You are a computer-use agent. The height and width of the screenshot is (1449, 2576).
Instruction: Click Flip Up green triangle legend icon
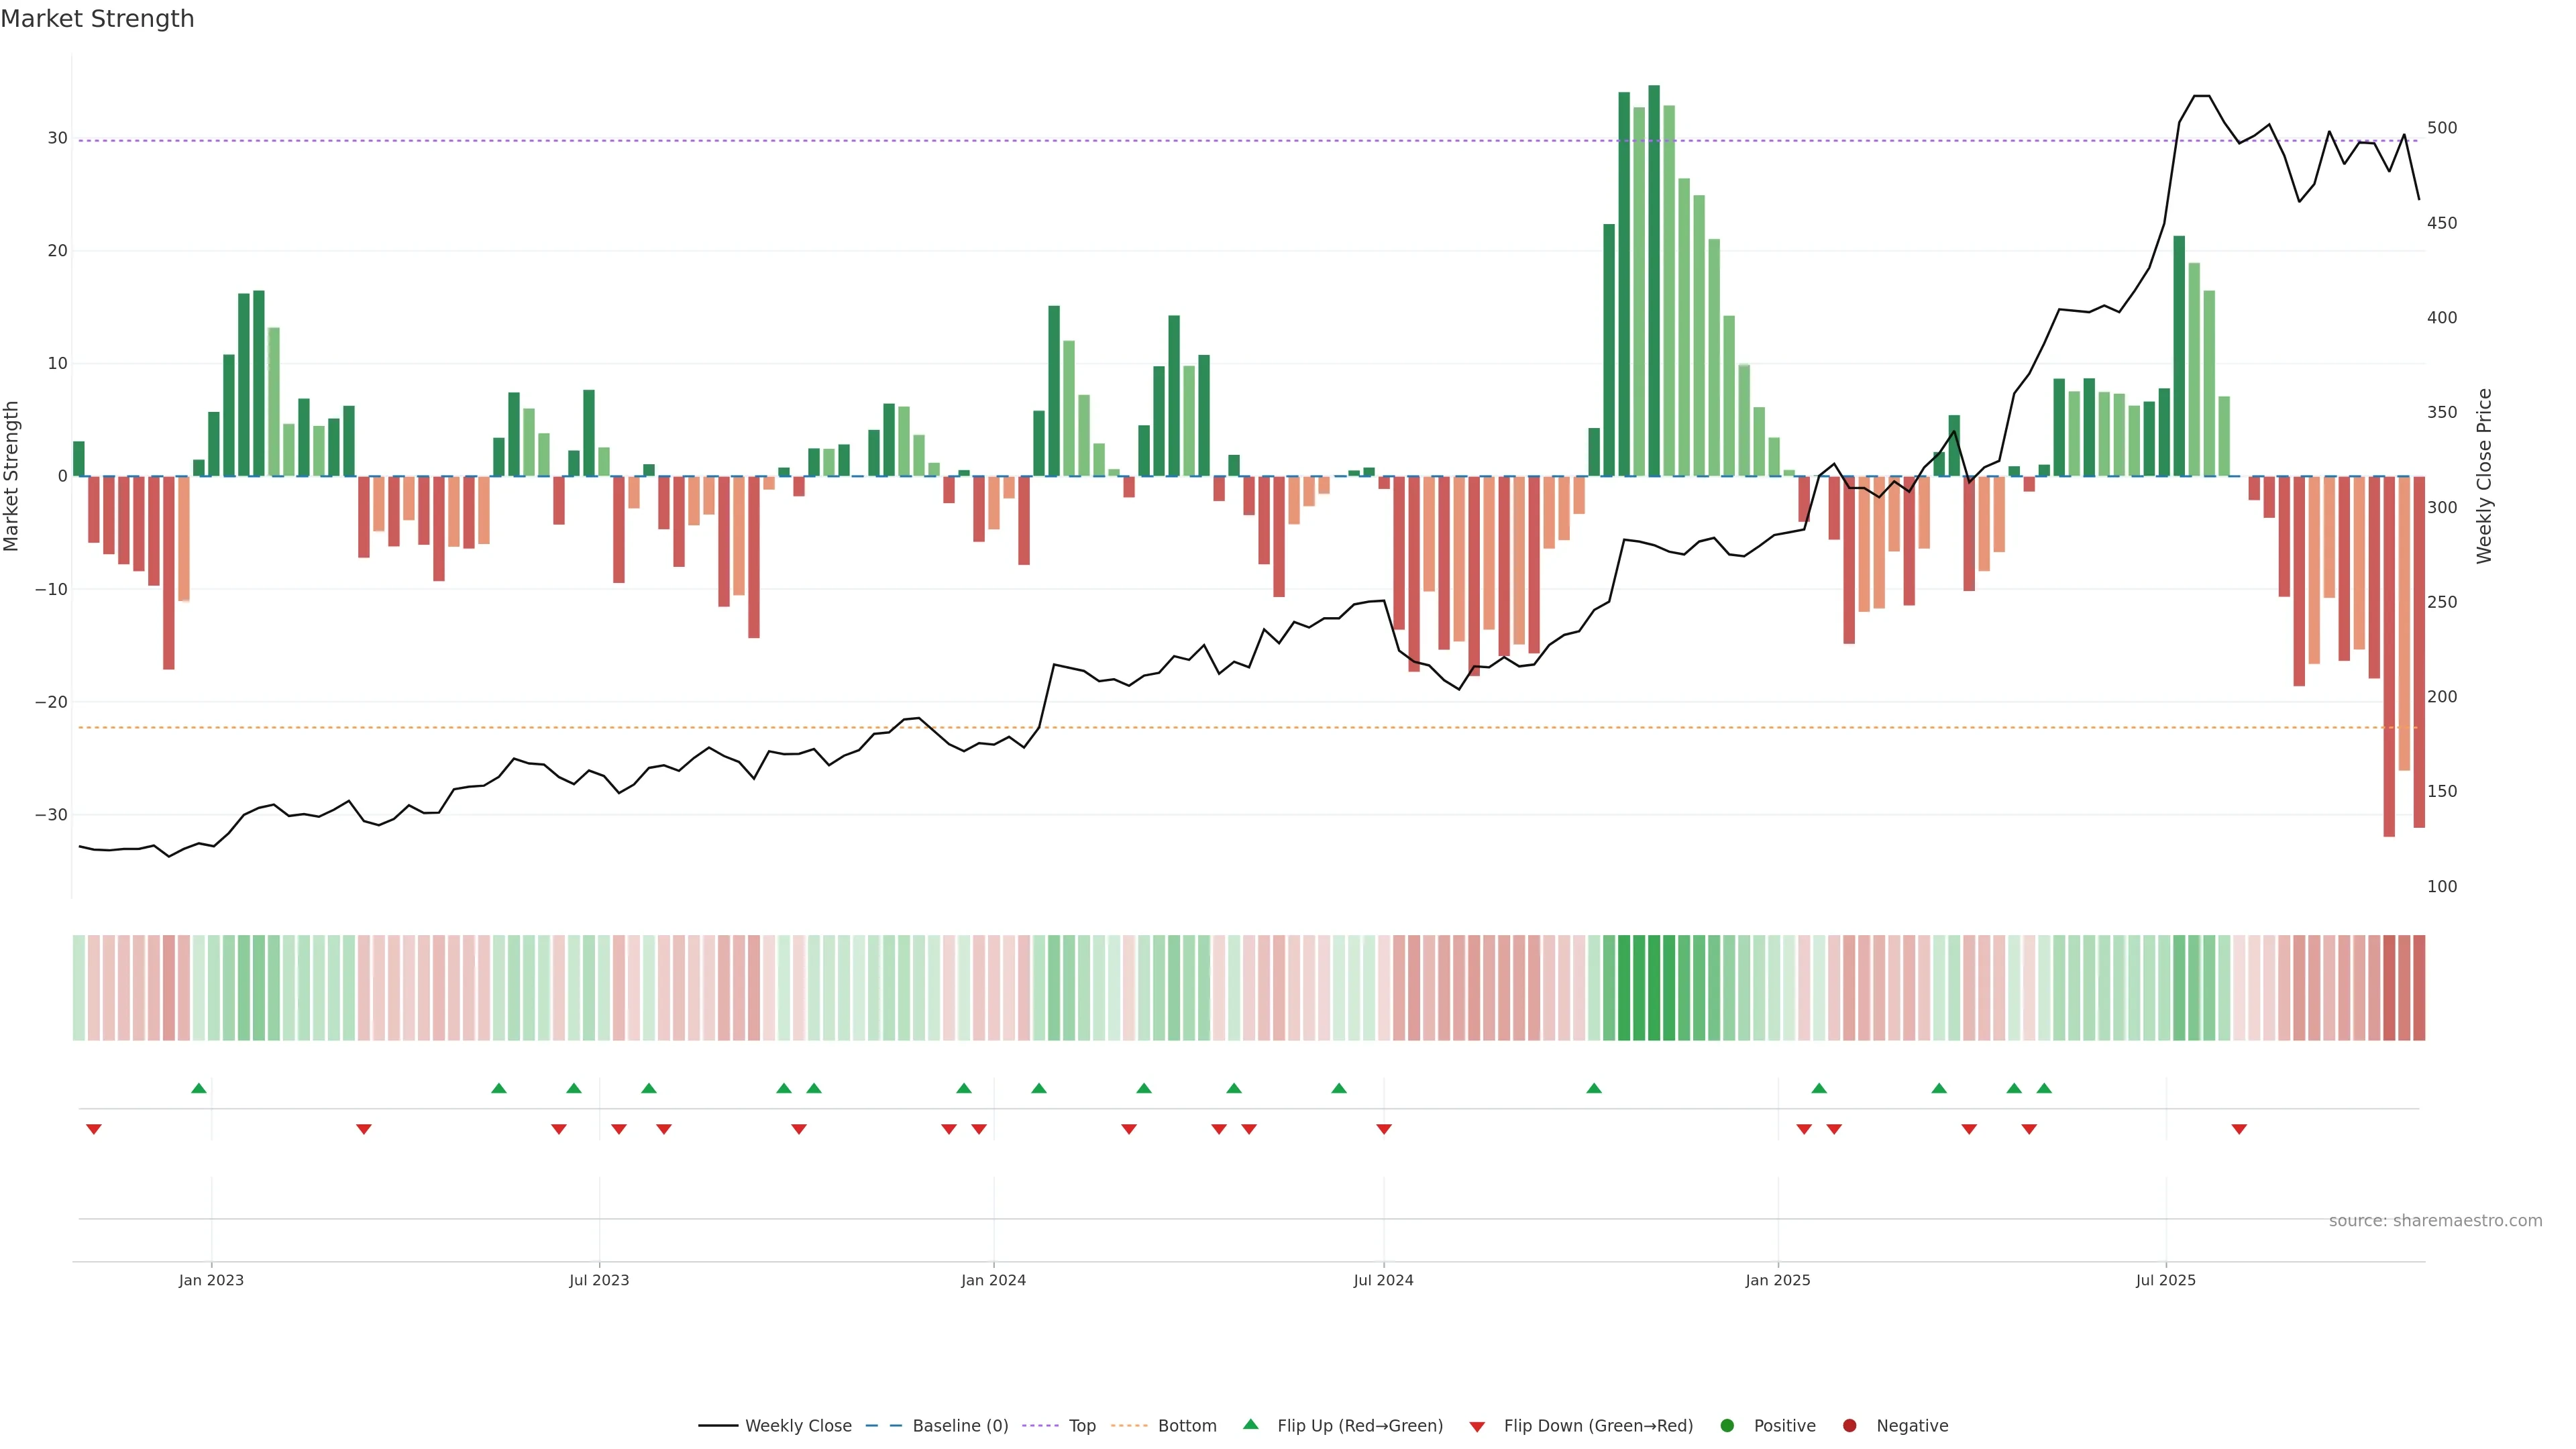click(1250, 1425)
